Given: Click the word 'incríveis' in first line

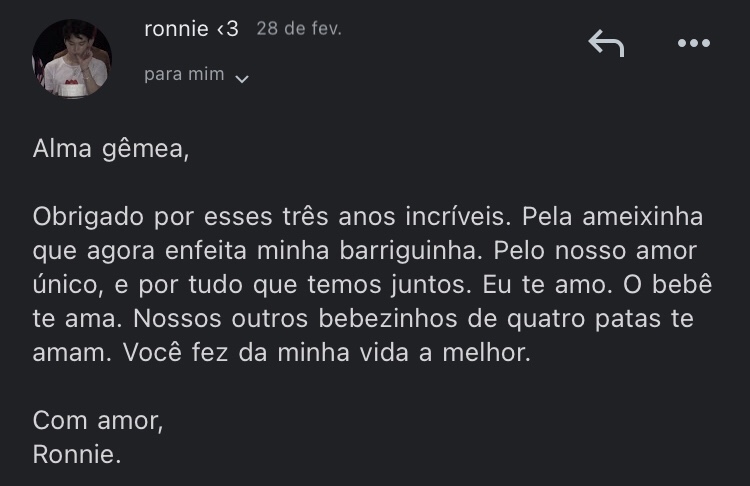Looking at the screenshot, I should [452, 217].
